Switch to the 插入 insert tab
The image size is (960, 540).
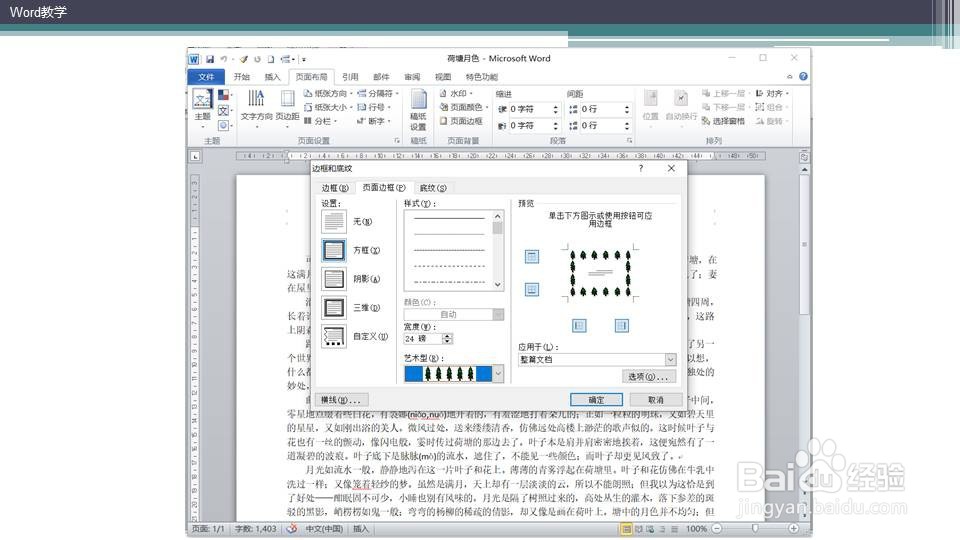[272, 77]
